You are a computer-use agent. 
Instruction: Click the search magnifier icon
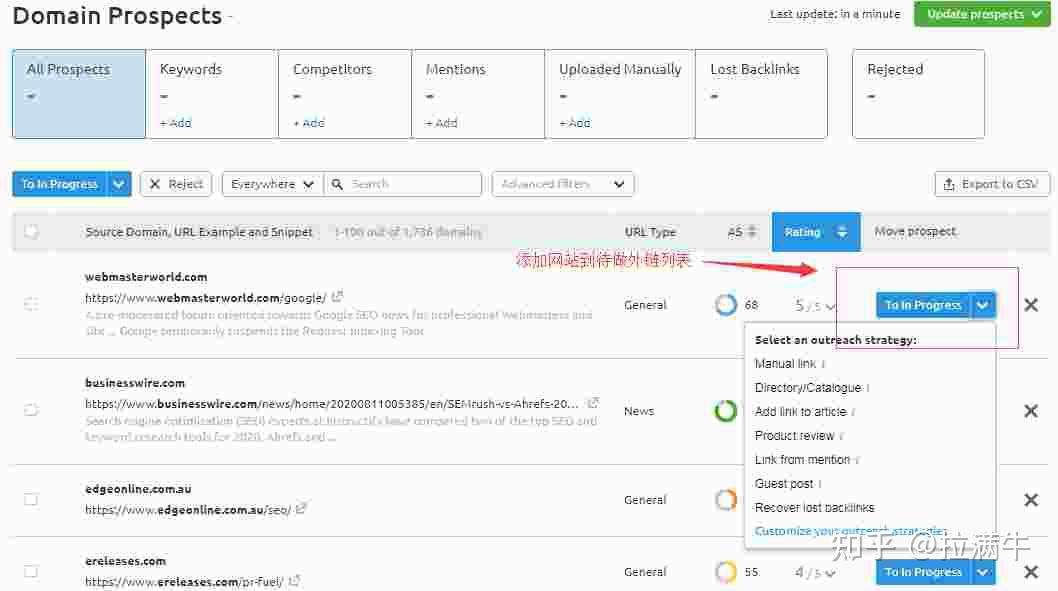click(x=338, y=184)
